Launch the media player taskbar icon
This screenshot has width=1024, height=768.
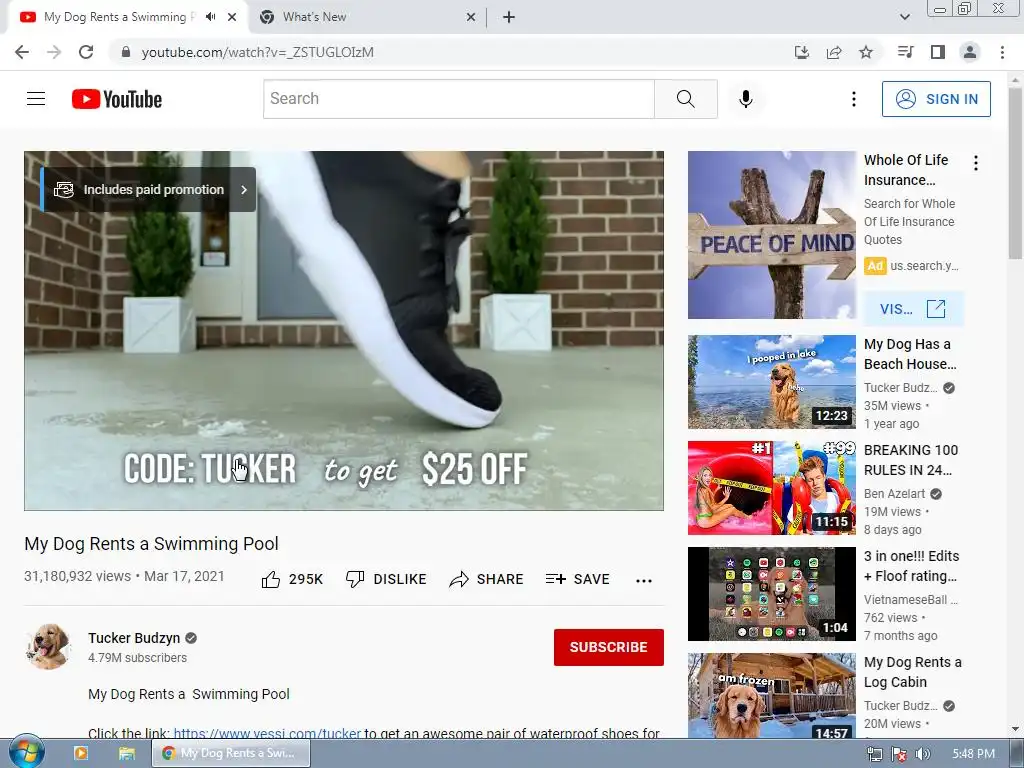81,753
